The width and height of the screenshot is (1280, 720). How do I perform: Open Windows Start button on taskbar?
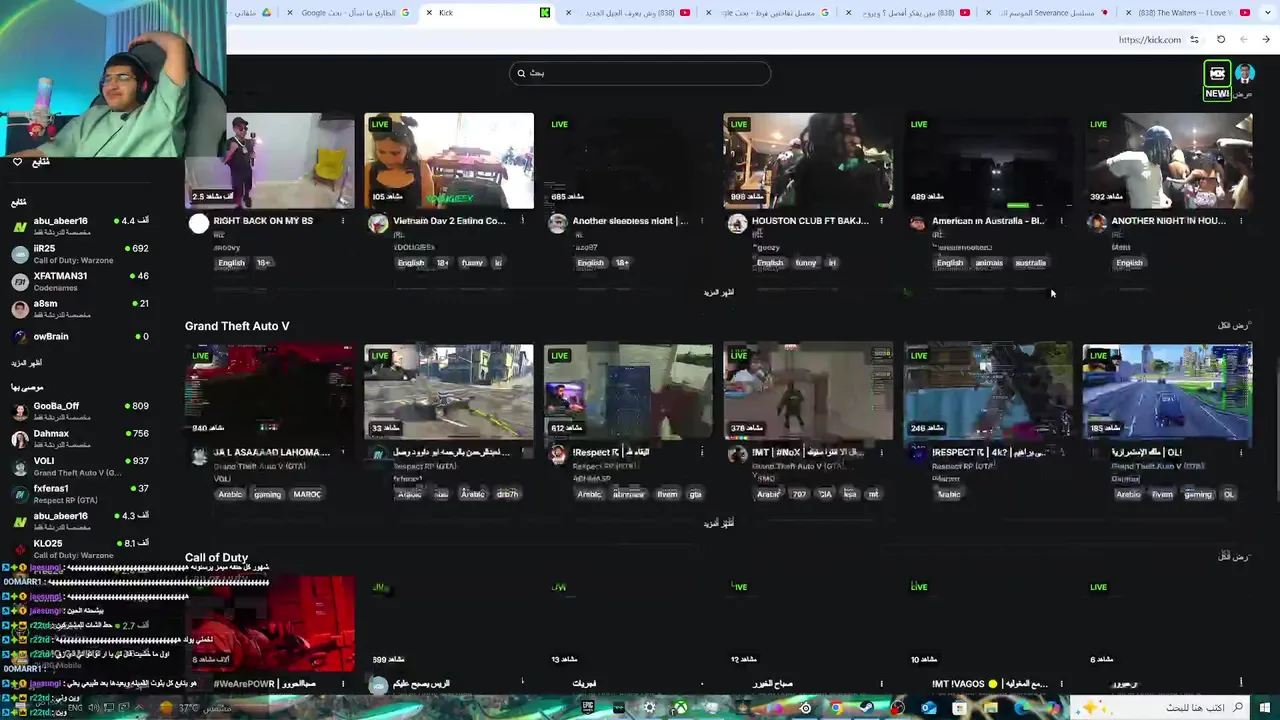click(x=1264, y=708)
